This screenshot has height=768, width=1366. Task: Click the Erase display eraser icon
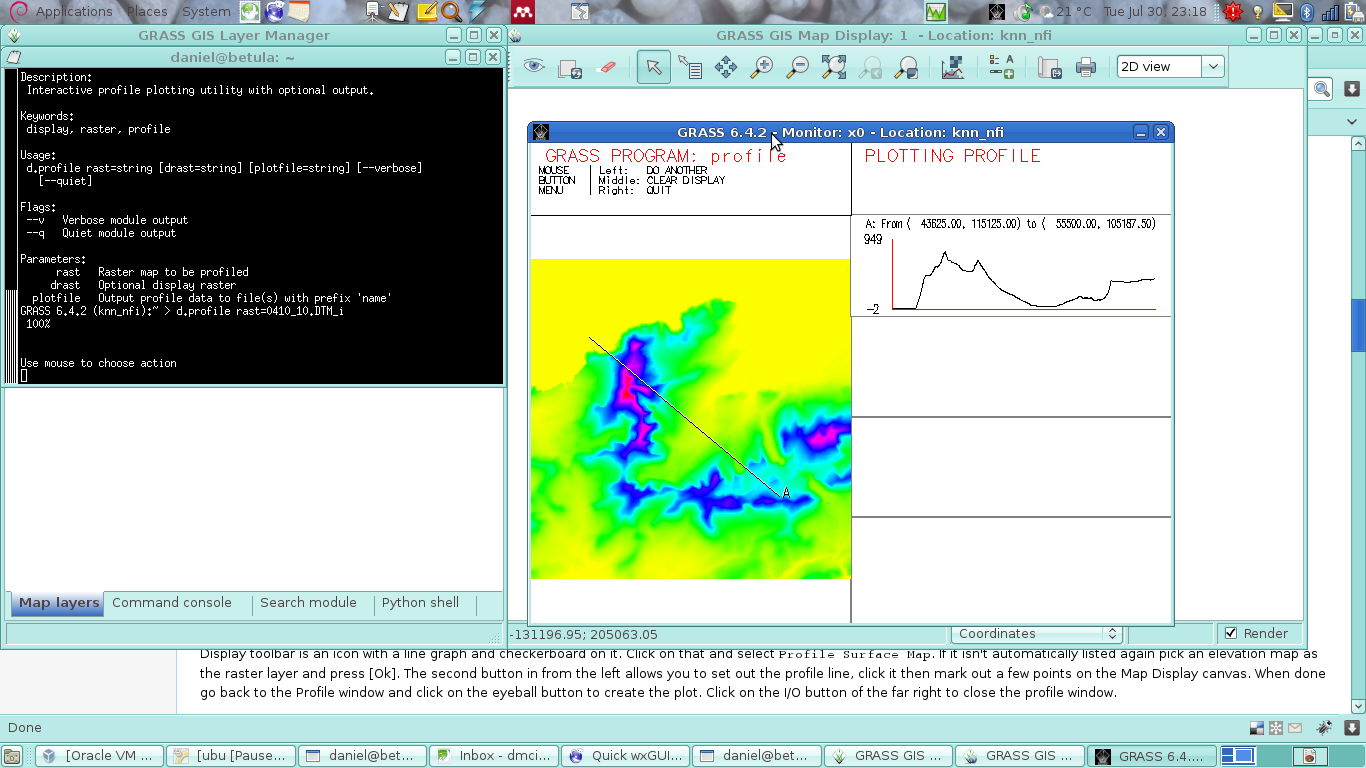pos(606,67)
